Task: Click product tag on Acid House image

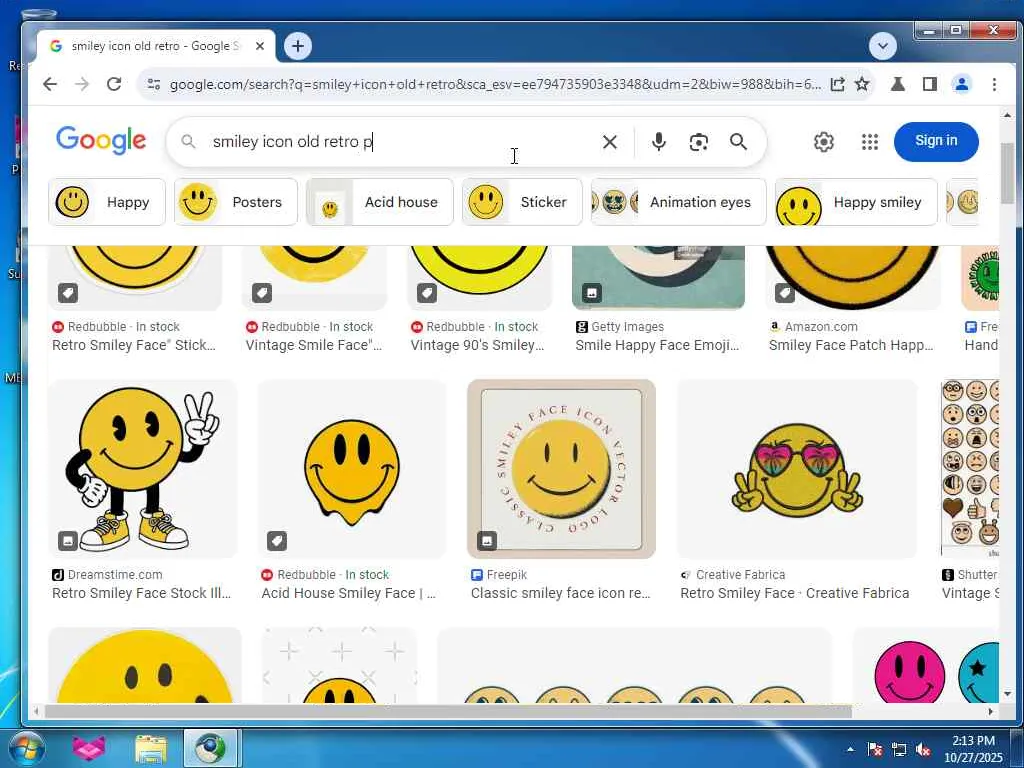Action: 277,541
